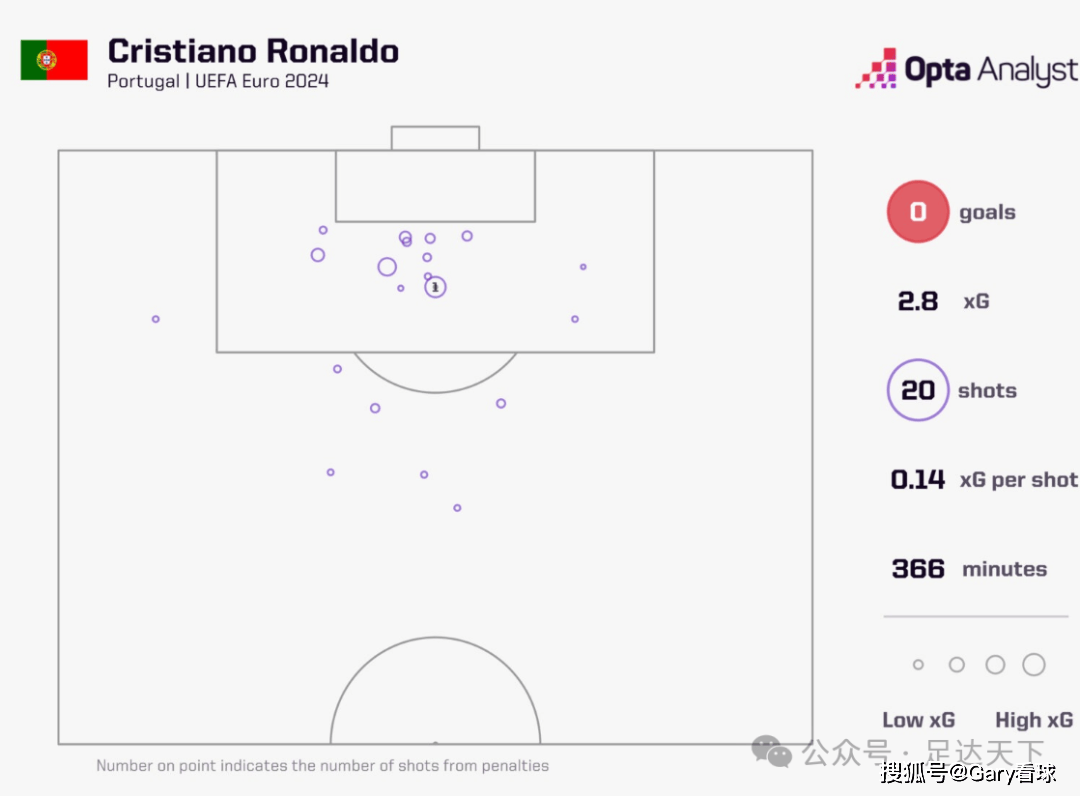The height and width of the screenshot is (796, 1080).
Task: Click the red goals circle showing 0
Action: coord(917,212)
